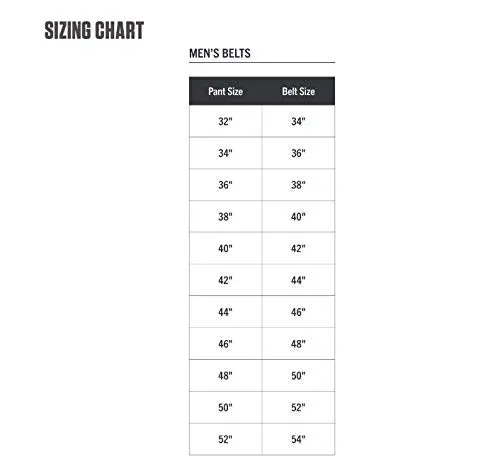The image size is (500, 471).
Task: Select the 46" belt size cell
Action: (x=298, y=312)
